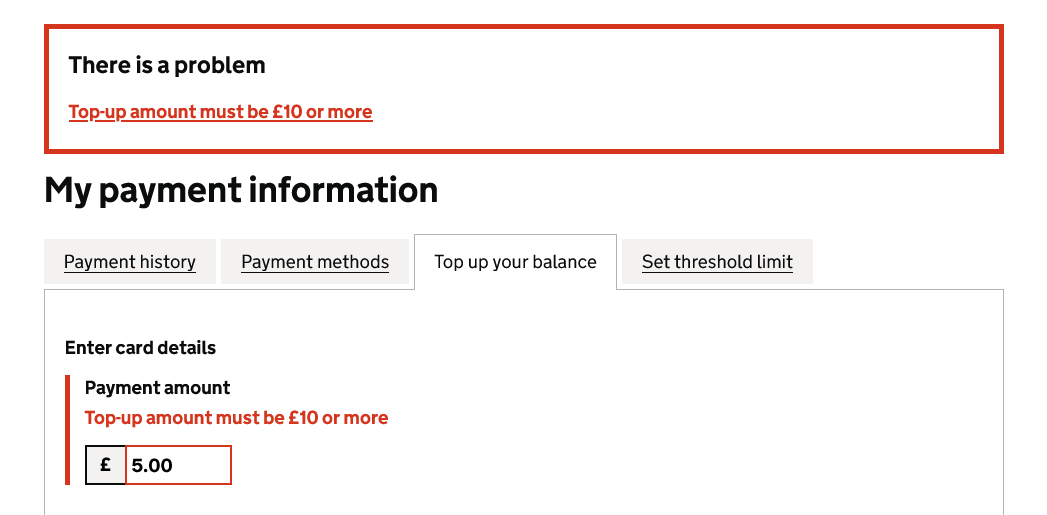Click the inline error message above the amount field
Viewport: 1047px width, 515px height.
point(236,418)
